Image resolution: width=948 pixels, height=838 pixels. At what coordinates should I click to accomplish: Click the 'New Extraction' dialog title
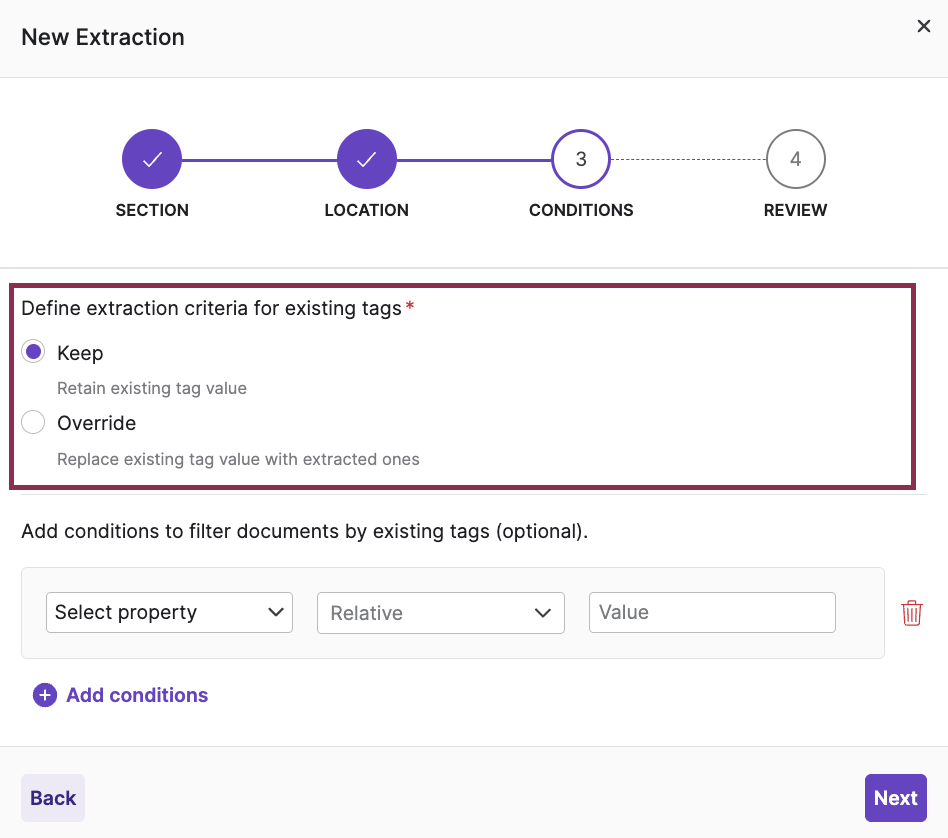pos(103,37)
